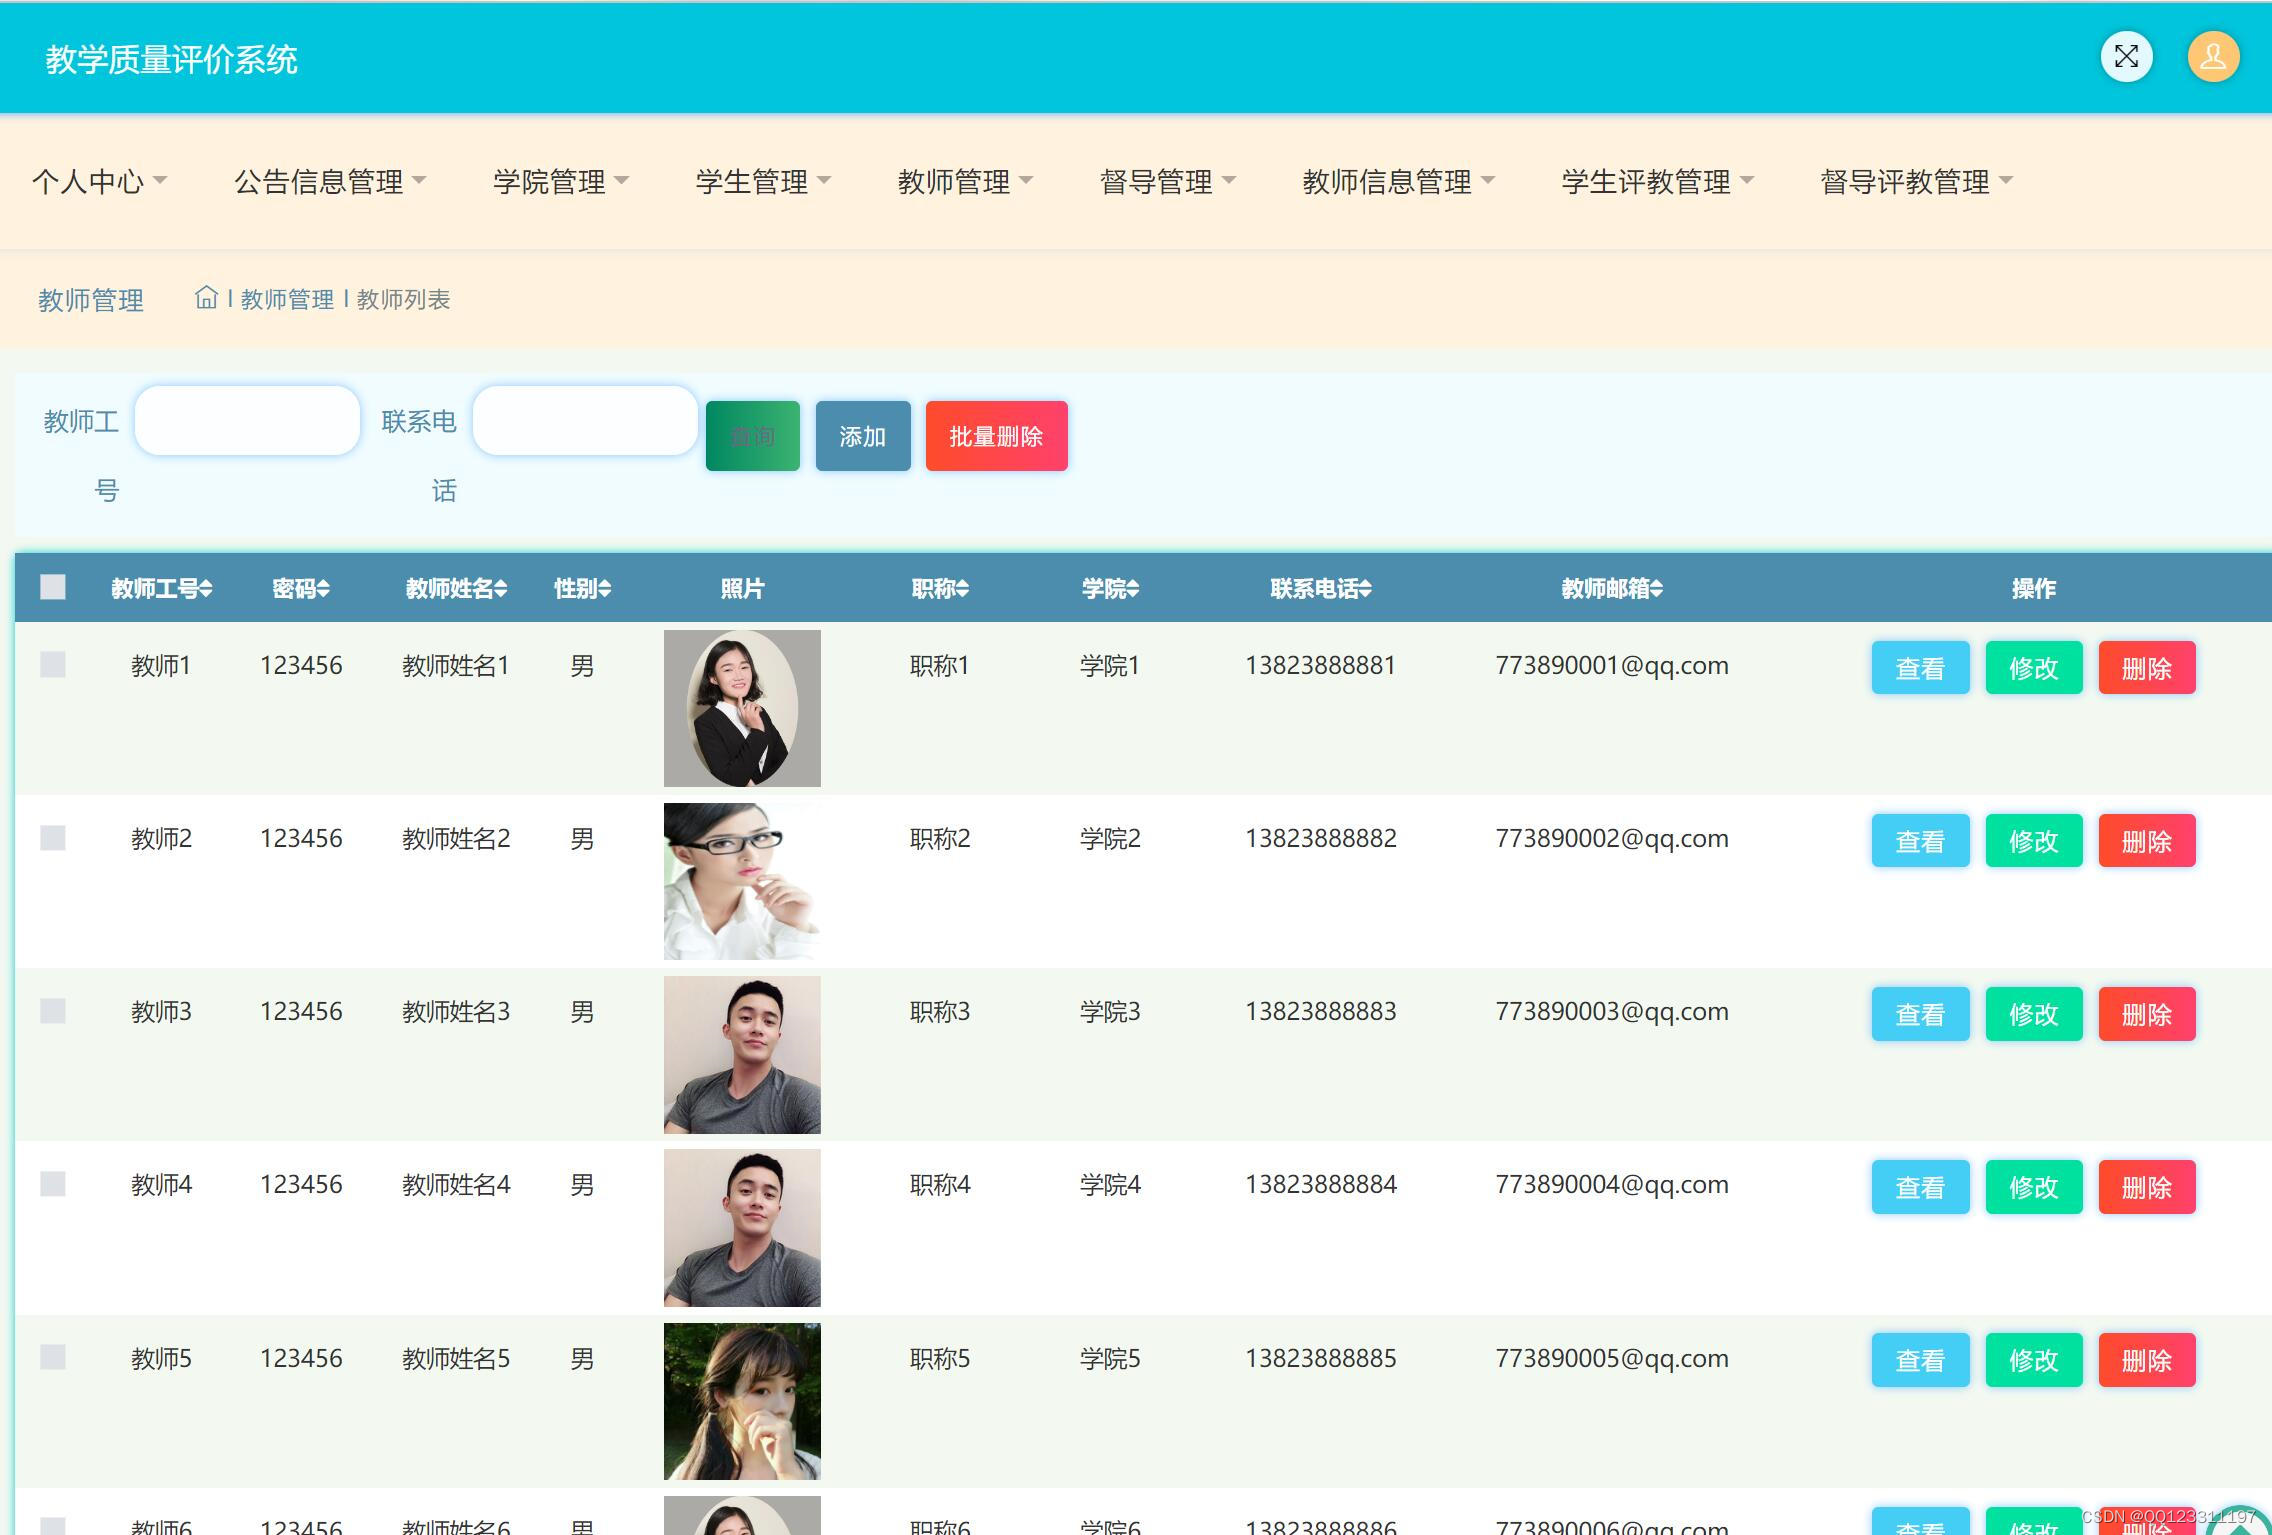Image resolution: width=2272 pixels, height=1535 pixels.
Task: Expand the 个人中心 dropdown menu
Action: click(x=99, y=182)
